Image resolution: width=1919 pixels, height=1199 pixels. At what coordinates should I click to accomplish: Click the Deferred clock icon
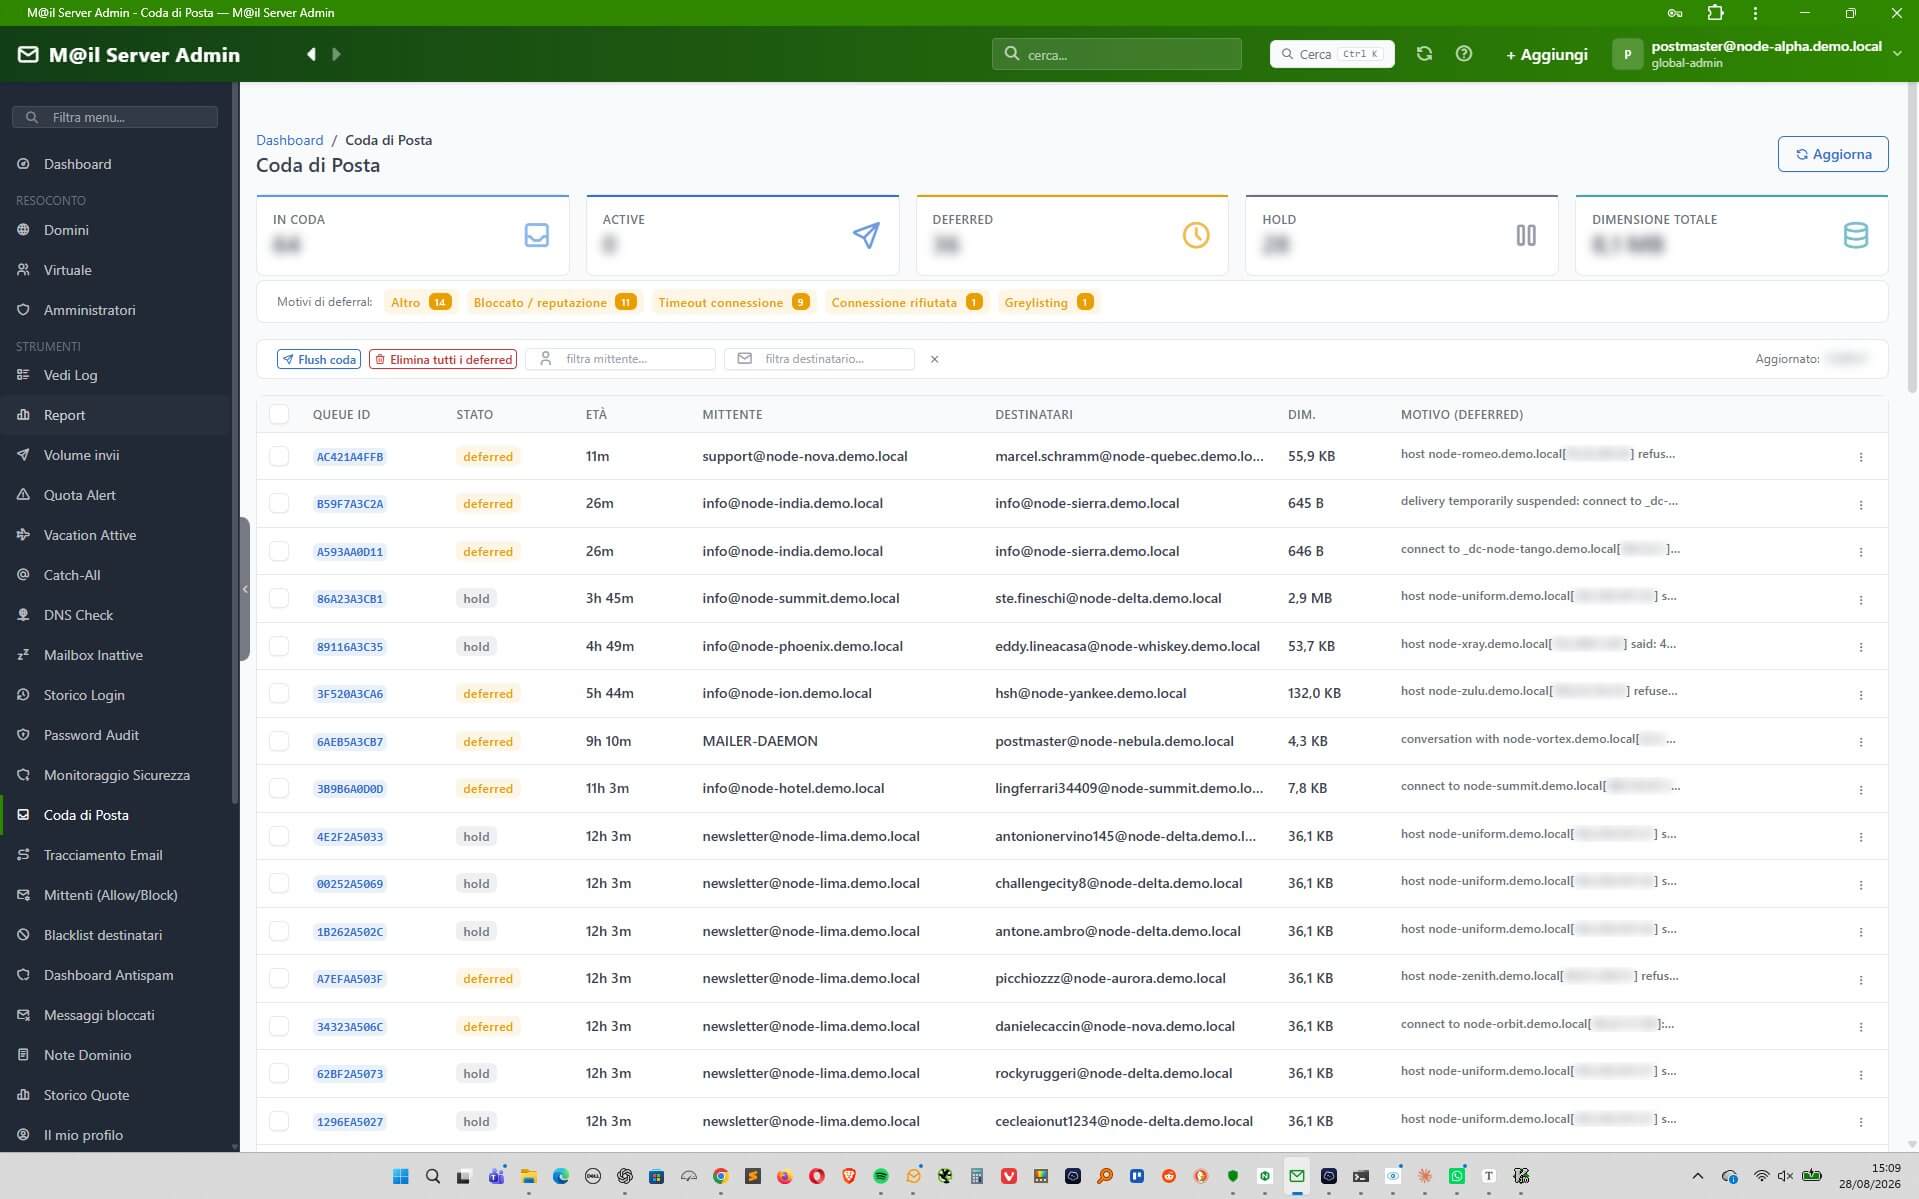1196,235
